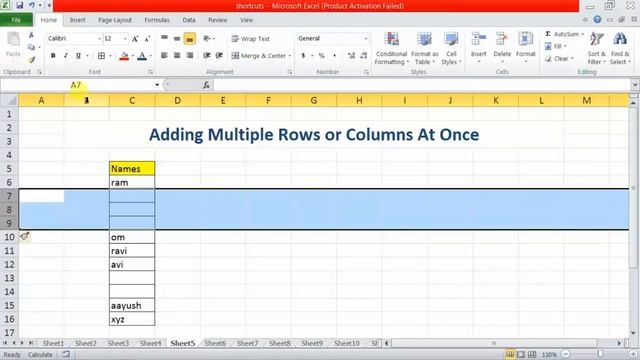Toggle Align Text Left
Viewport: 640px width, 360px height.
tap(164, 56)
